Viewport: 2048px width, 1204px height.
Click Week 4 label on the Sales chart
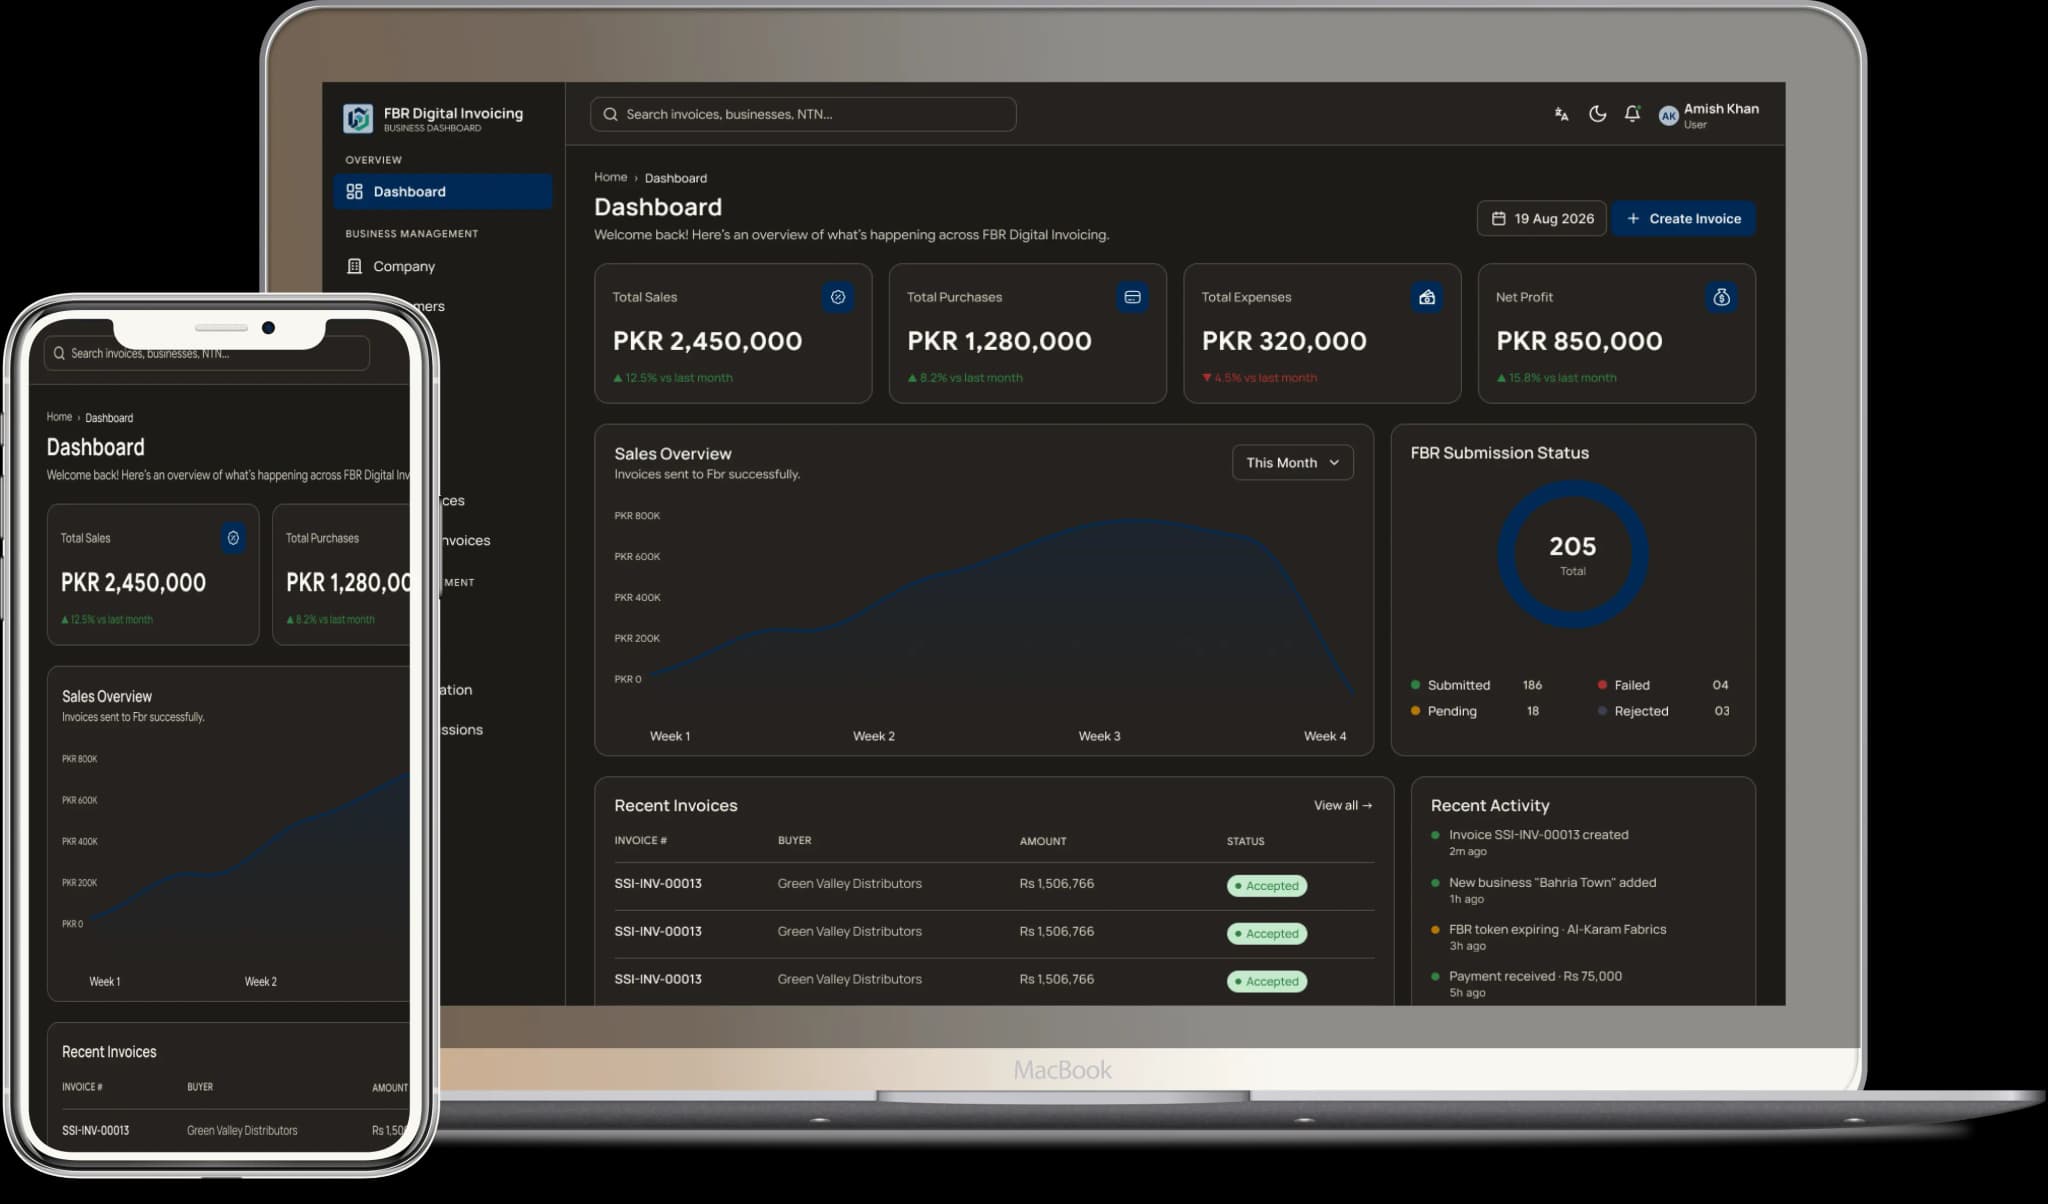pos(1324,736)
